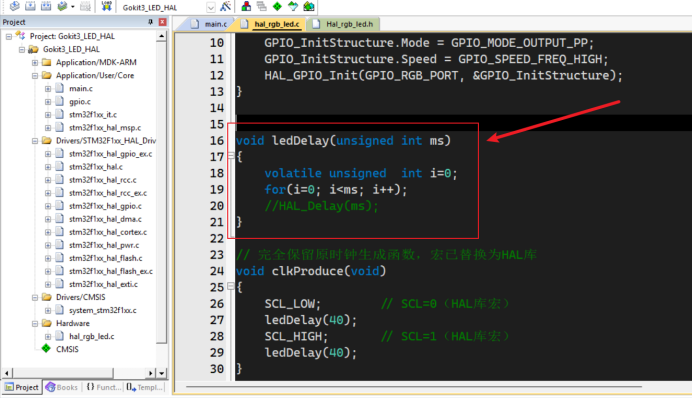Select stm32f1xx_hal_exti.c file
Viewport: 692px width, 399px height.
pyautogui.click(x=103, y=285)
